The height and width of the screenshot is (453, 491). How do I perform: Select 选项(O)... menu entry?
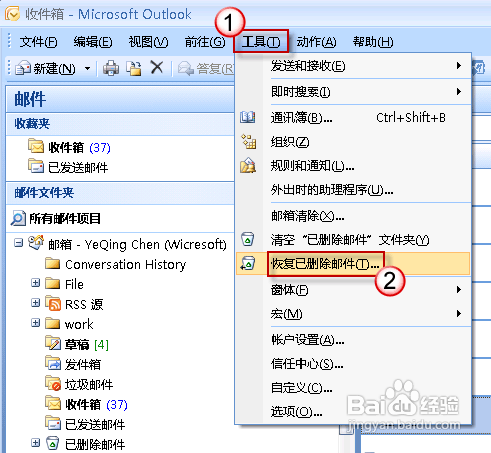353,412
